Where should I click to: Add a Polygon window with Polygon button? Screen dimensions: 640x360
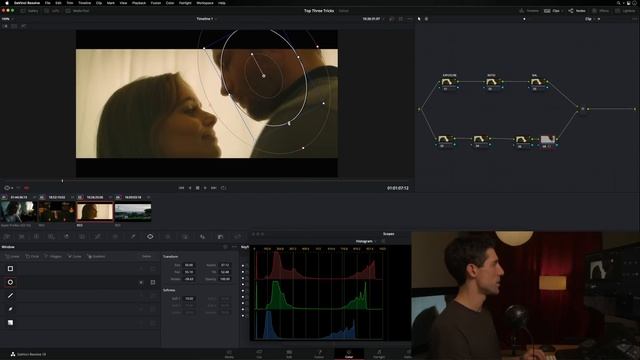(53, 256)
